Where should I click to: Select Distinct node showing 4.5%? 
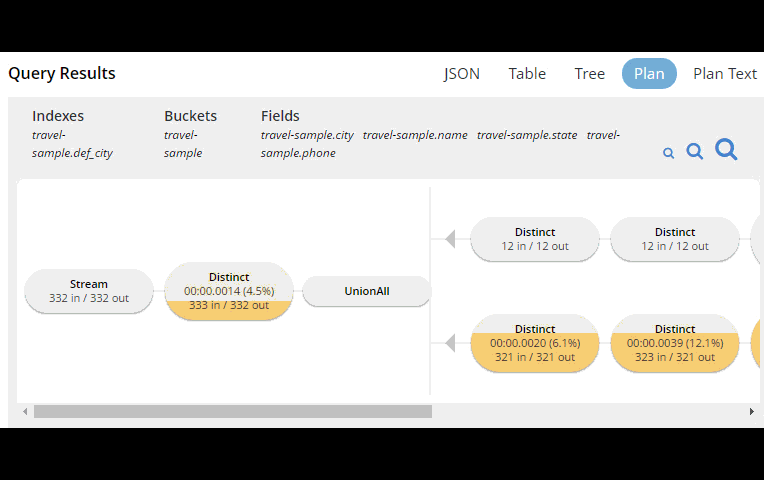[x=229, y=291]
